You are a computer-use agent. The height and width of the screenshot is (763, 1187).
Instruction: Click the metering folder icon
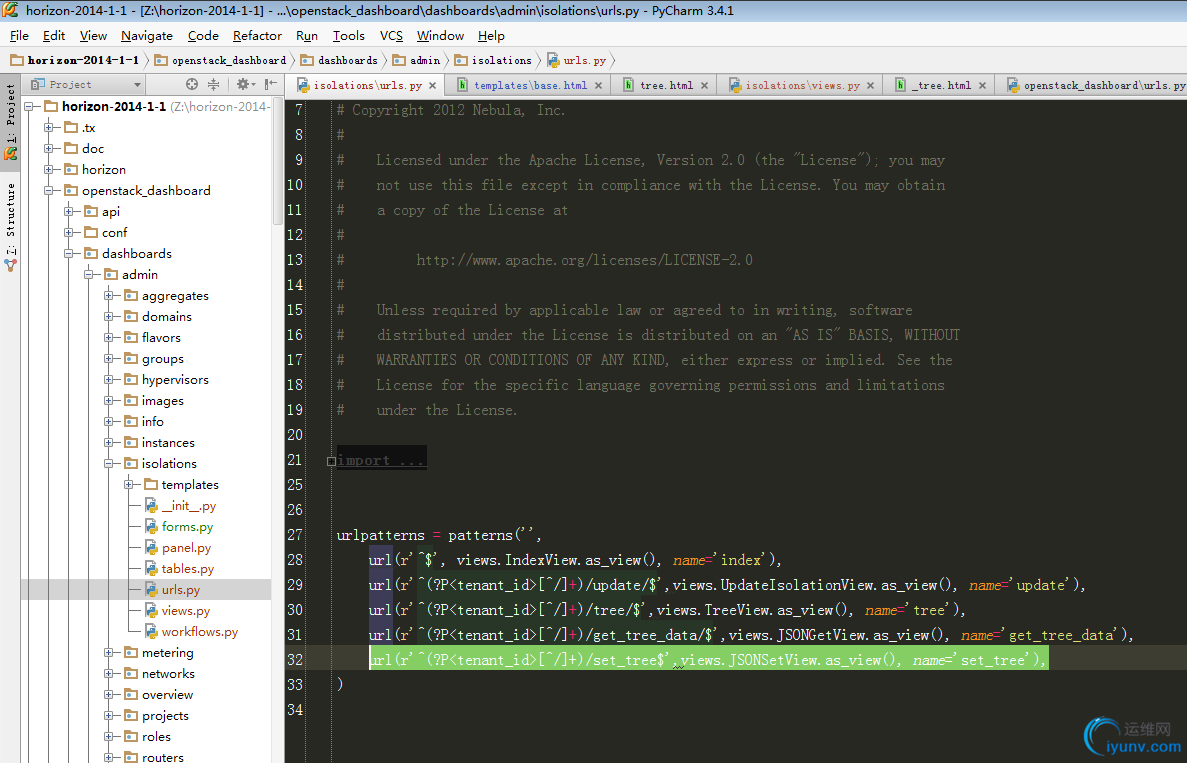131,652
